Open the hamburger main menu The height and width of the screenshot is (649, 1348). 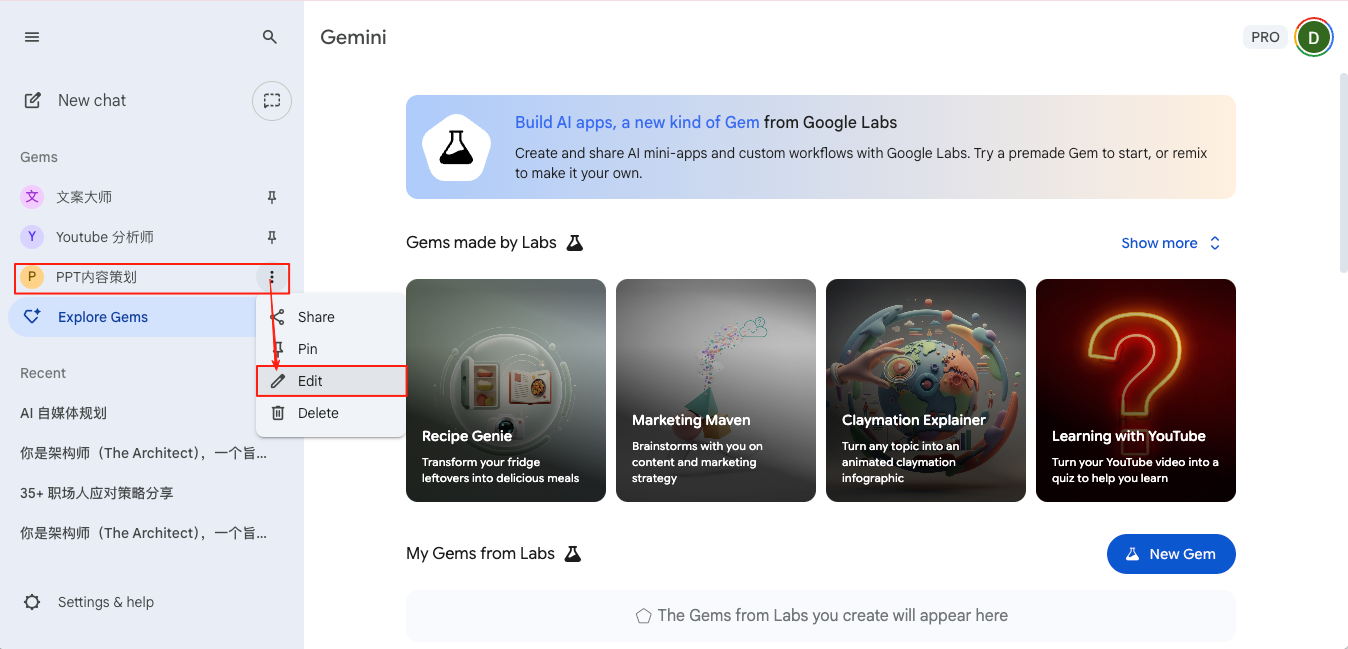(32, 37)
